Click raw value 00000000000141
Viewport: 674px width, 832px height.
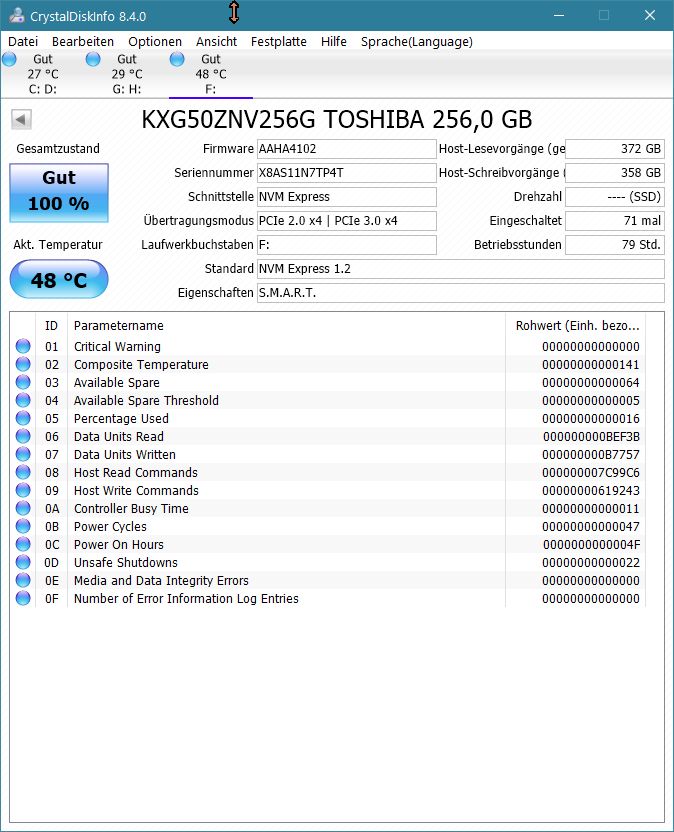pos(591,365)
